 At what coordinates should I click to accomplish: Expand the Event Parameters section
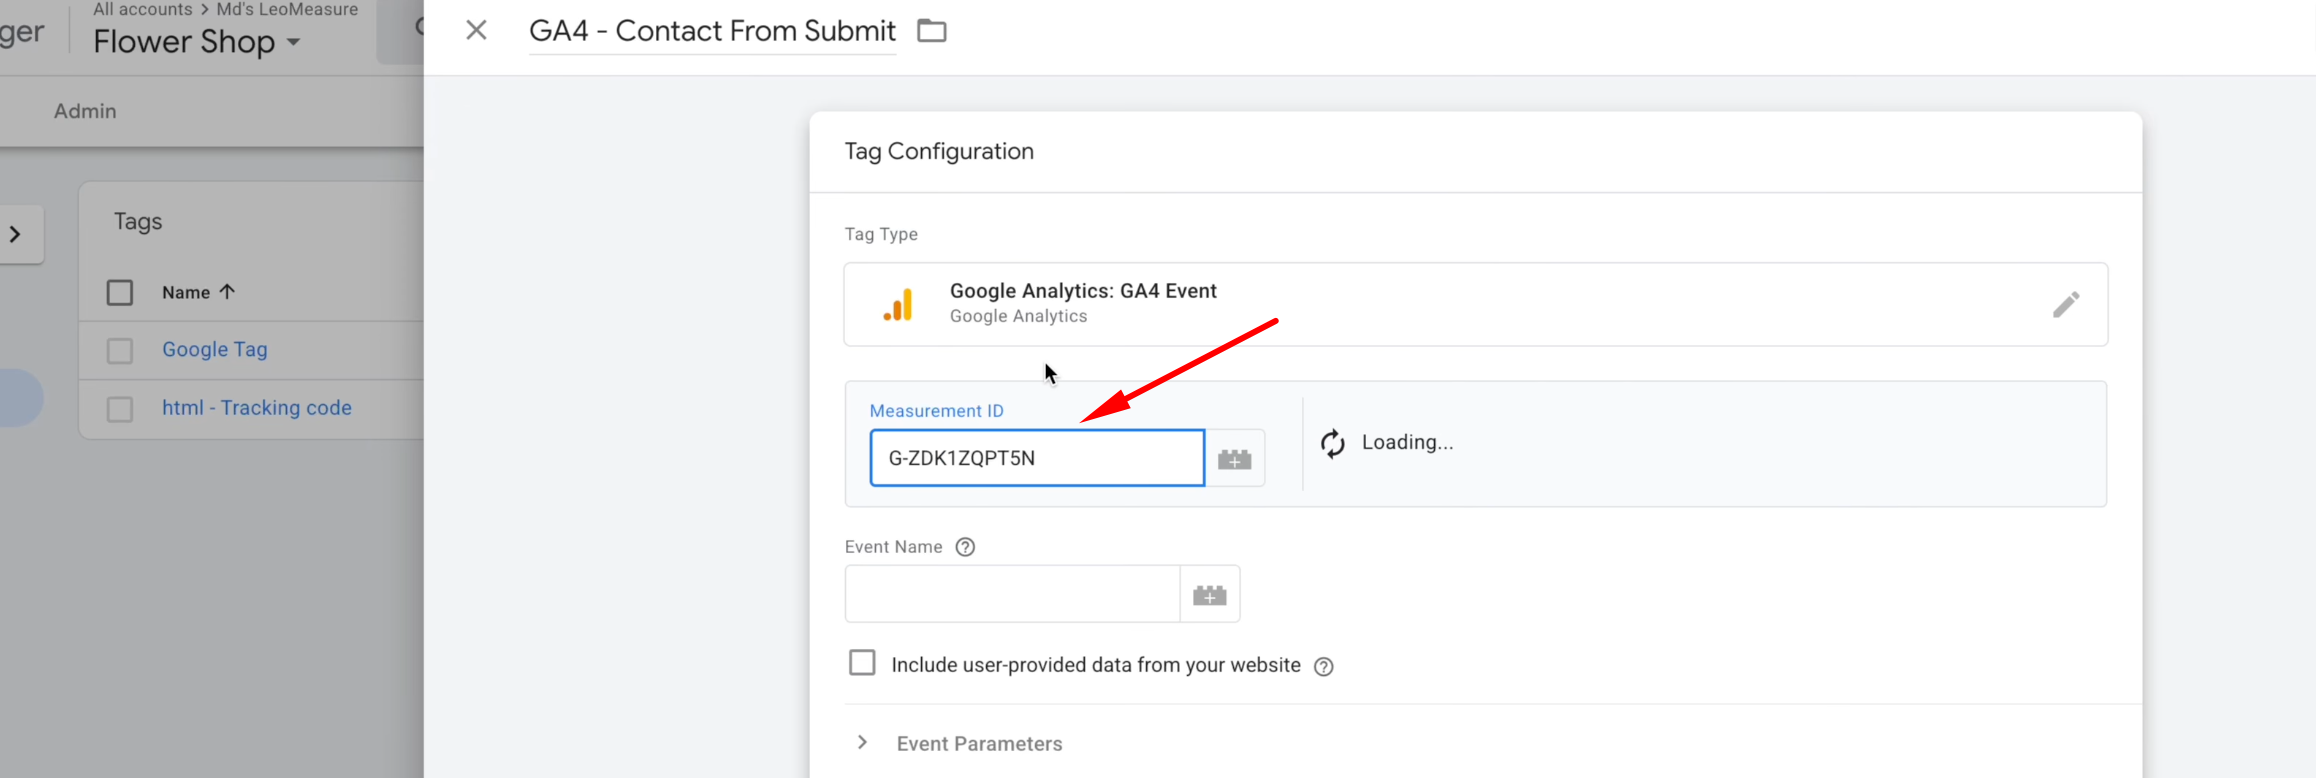[x=862, y=743]
